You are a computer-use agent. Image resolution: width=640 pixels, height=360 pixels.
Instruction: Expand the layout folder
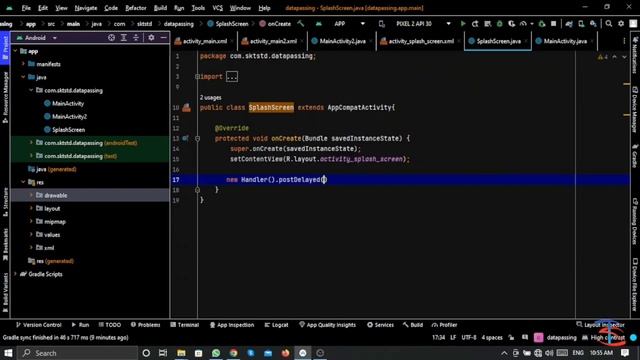pyautogui.click(x=31, y=208)
